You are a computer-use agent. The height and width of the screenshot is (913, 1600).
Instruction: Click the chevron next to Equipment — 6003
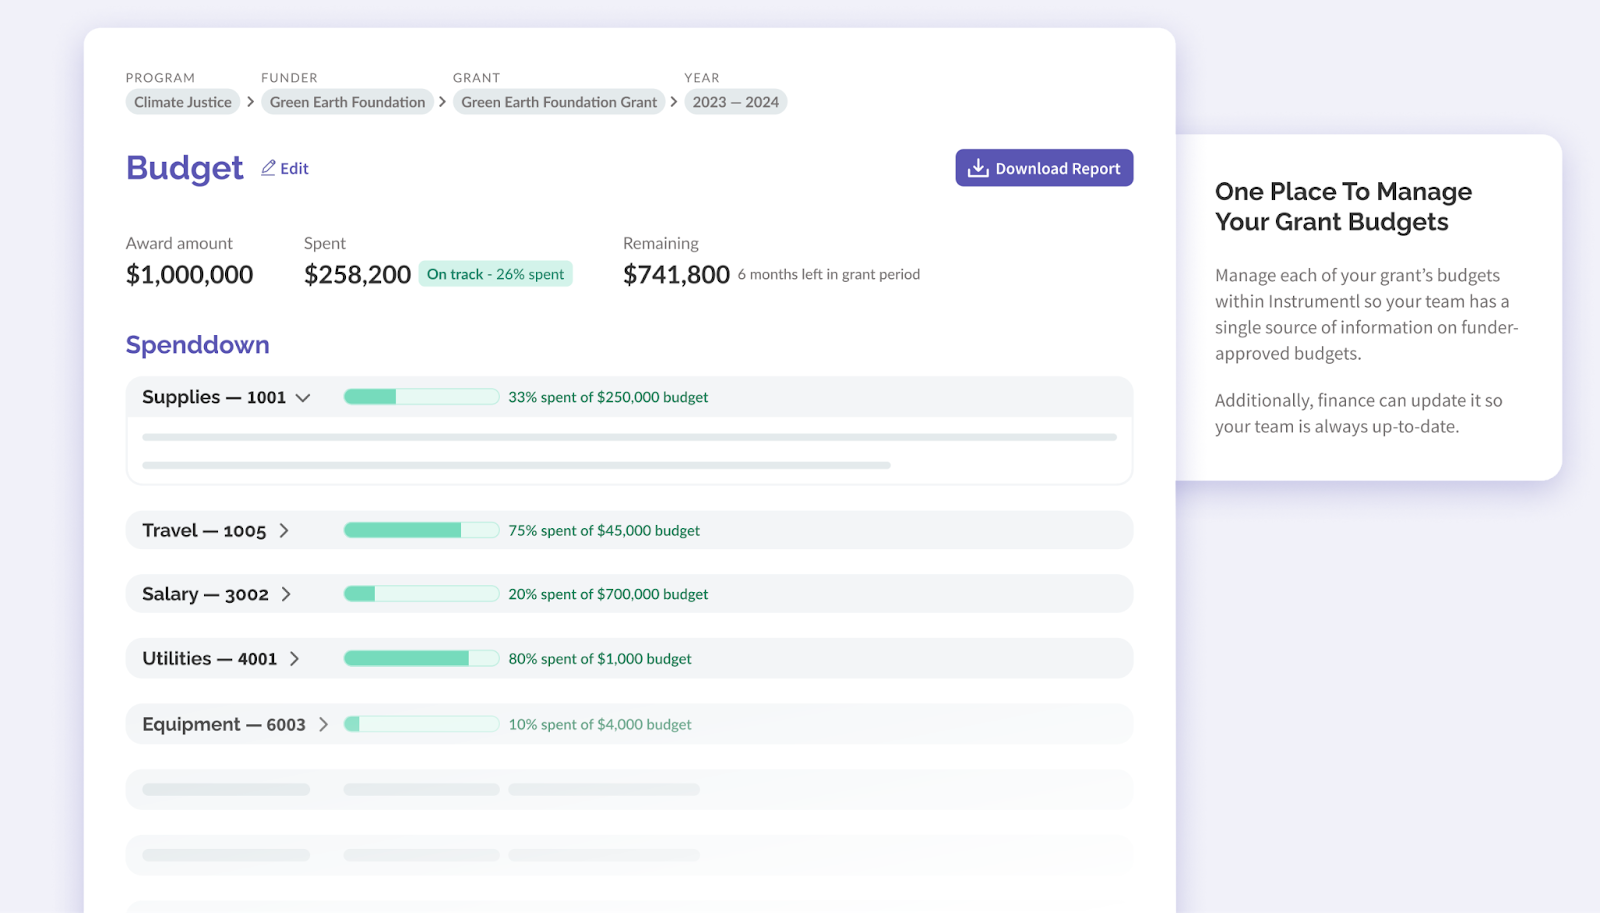click(x=322, y=724)
